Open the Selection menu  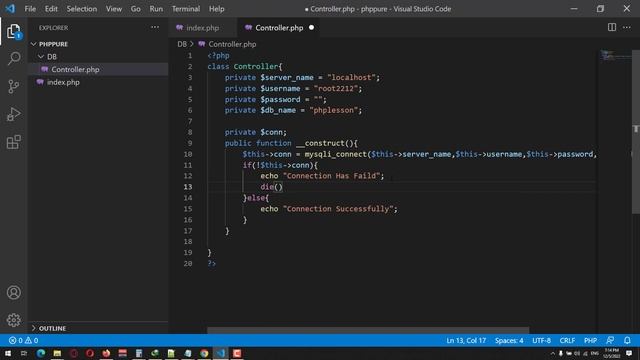tap(82, 9)
